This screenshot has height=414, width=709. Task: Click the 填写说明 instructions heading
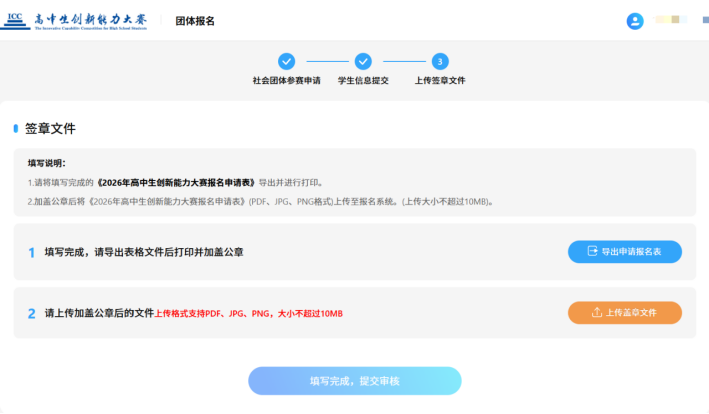pos(47,163)
